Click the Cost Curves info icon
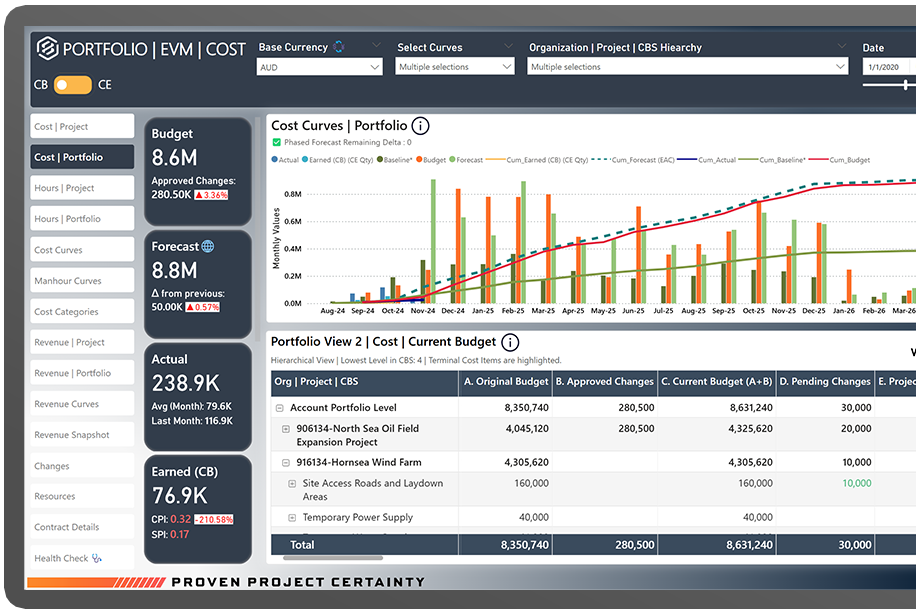This screenshot has width=916, height=615. (x=421, y=126)
